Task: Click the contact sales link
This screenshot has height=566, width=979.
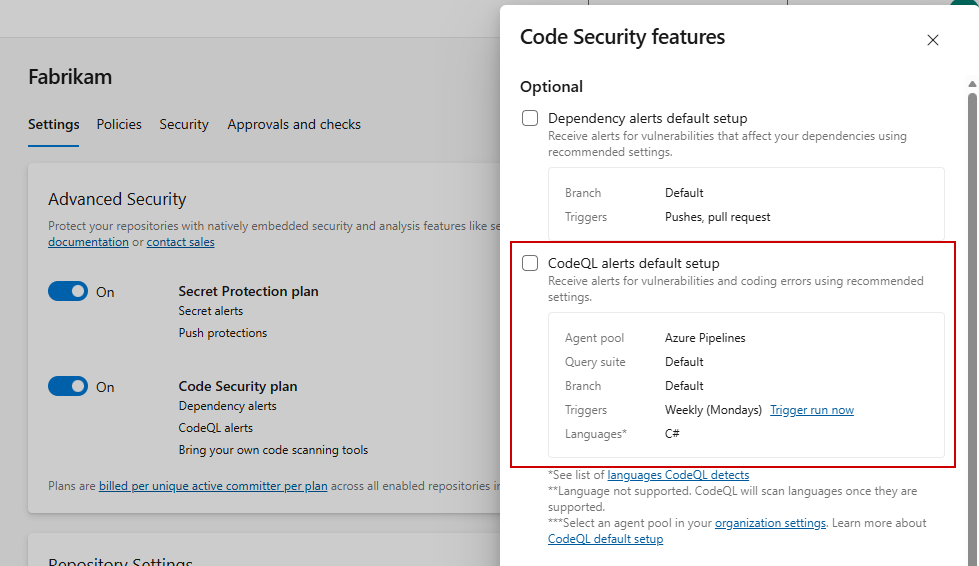Action: coord(180,242)
